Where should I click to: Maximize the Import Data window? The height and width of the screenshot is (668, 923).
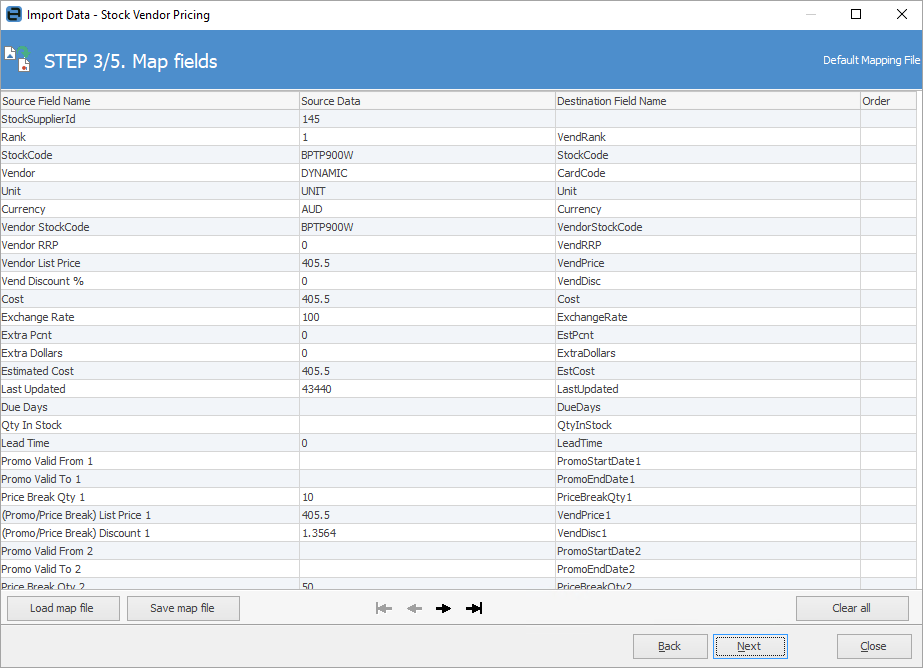pos(856,15)
